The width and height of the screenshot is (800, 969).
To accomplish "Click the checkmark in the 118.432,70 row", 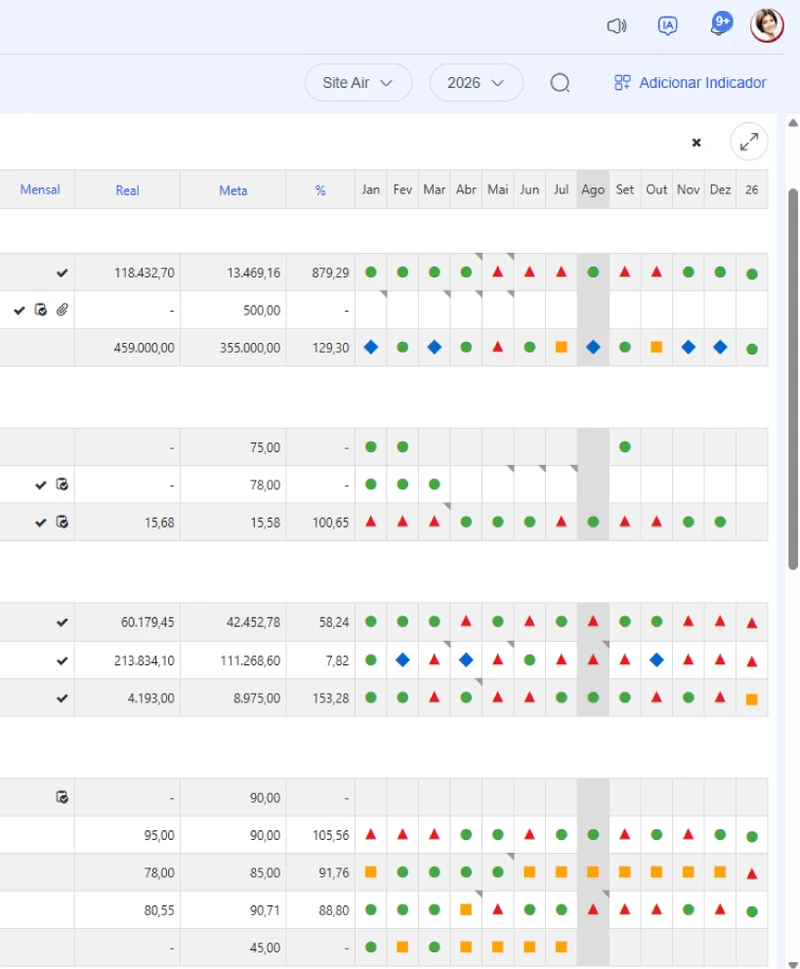I will (62, 273).
